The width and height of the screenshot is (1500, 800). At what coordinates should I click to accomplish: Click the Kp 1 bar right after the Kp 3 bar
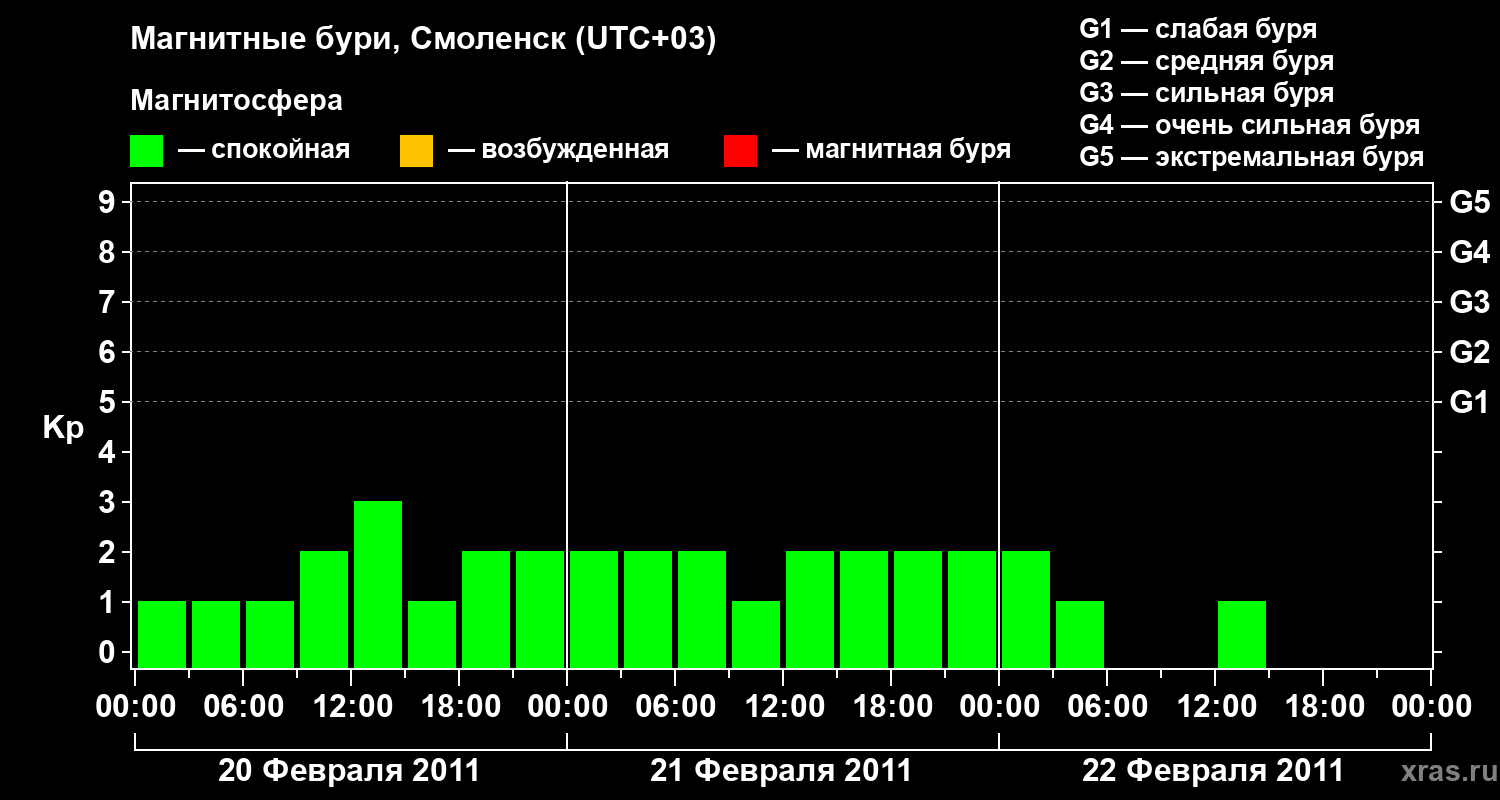[432, 634]
